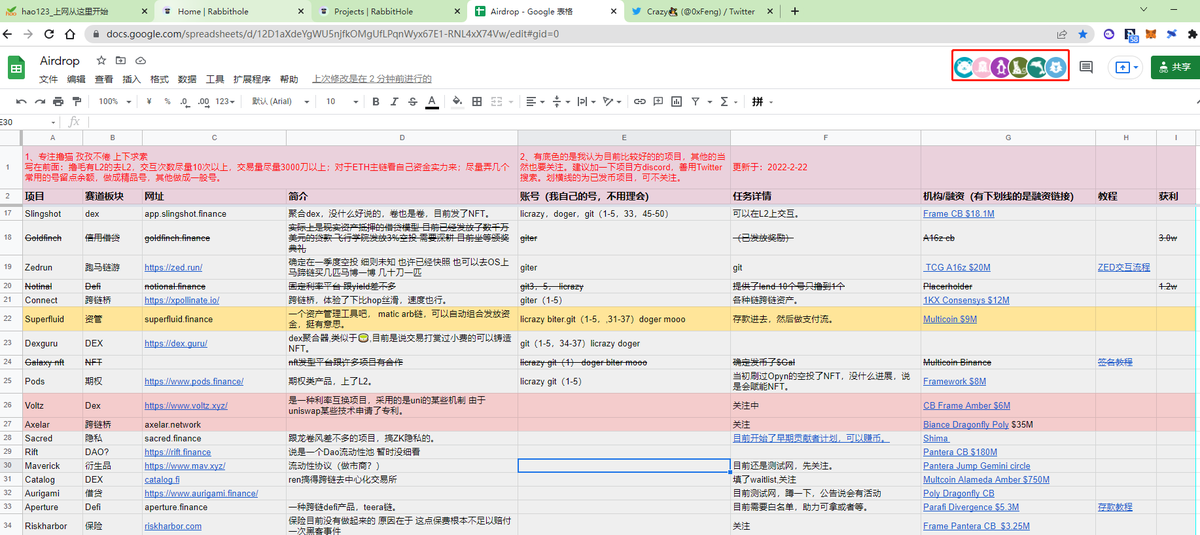
Task: Toggle bold formatting
Action: [x=376, y=101]
